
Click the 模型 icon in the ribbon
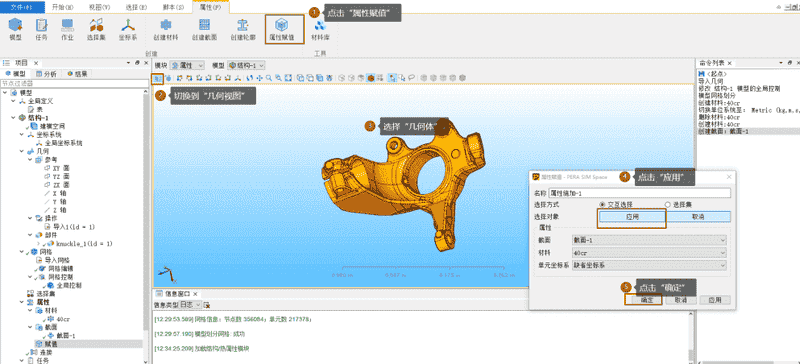point(15,29)
